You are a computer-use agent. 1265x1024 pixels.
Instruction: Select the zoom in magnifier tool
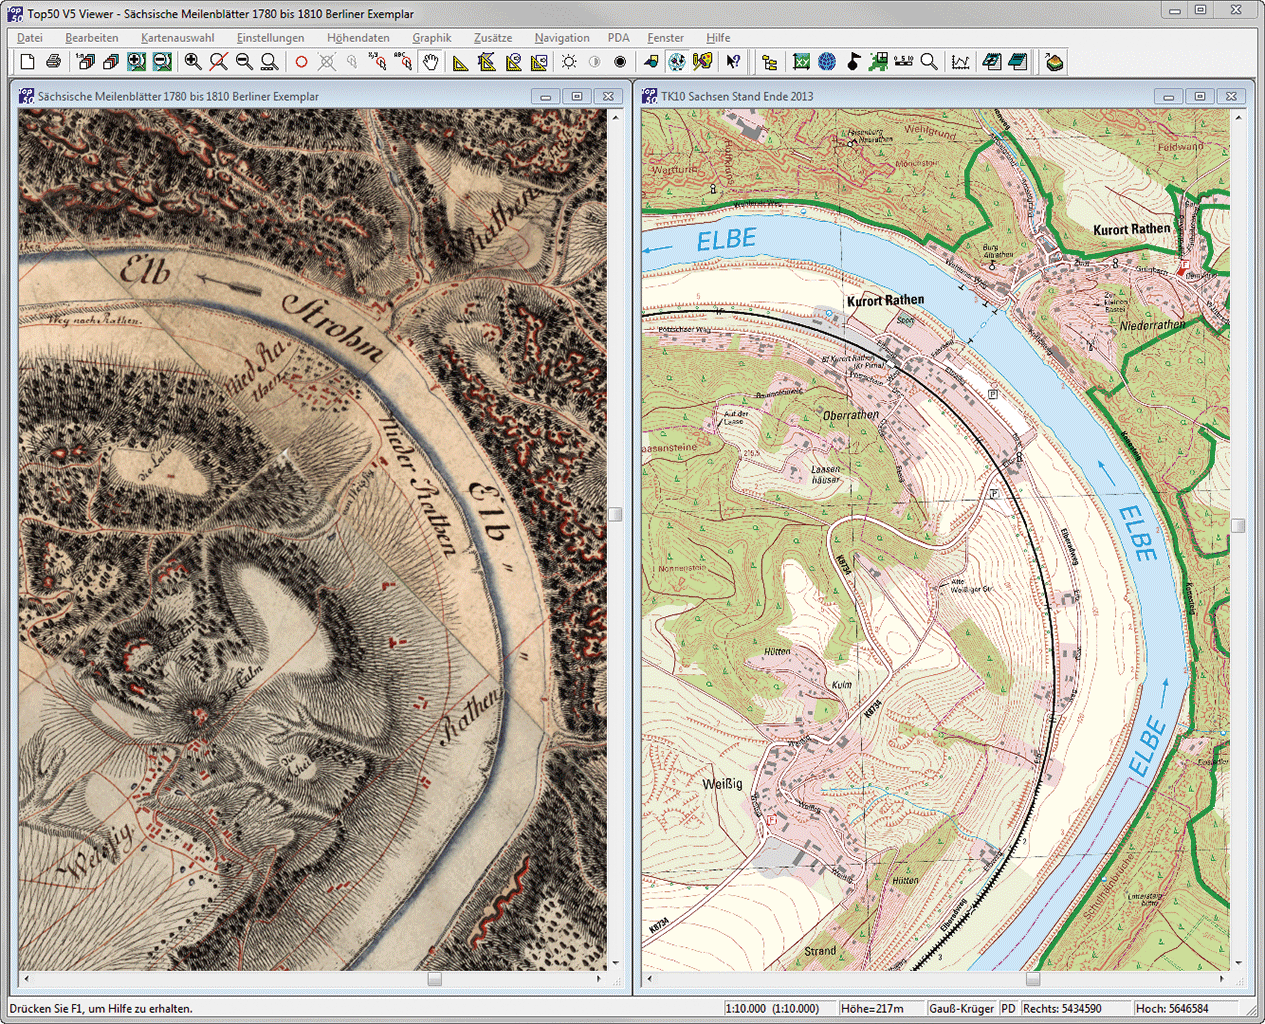193,62
